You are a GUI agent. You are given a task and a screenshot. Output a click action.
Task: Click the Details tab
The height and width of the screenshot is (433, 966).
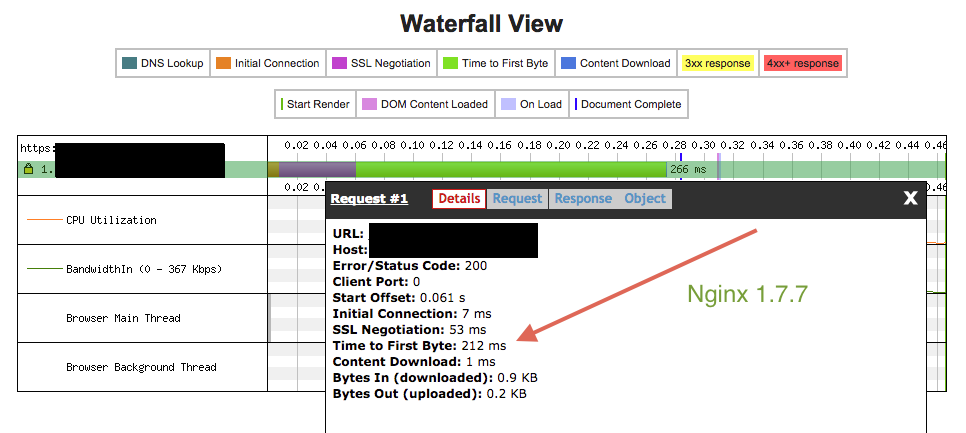coord(459,199)
